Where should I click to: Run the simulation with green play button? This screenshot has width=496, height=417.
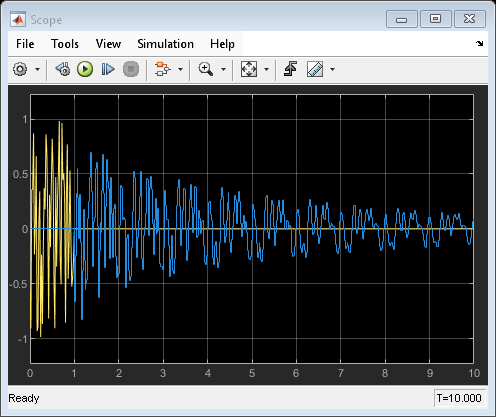pyautogui.click(x=85, y=69)
